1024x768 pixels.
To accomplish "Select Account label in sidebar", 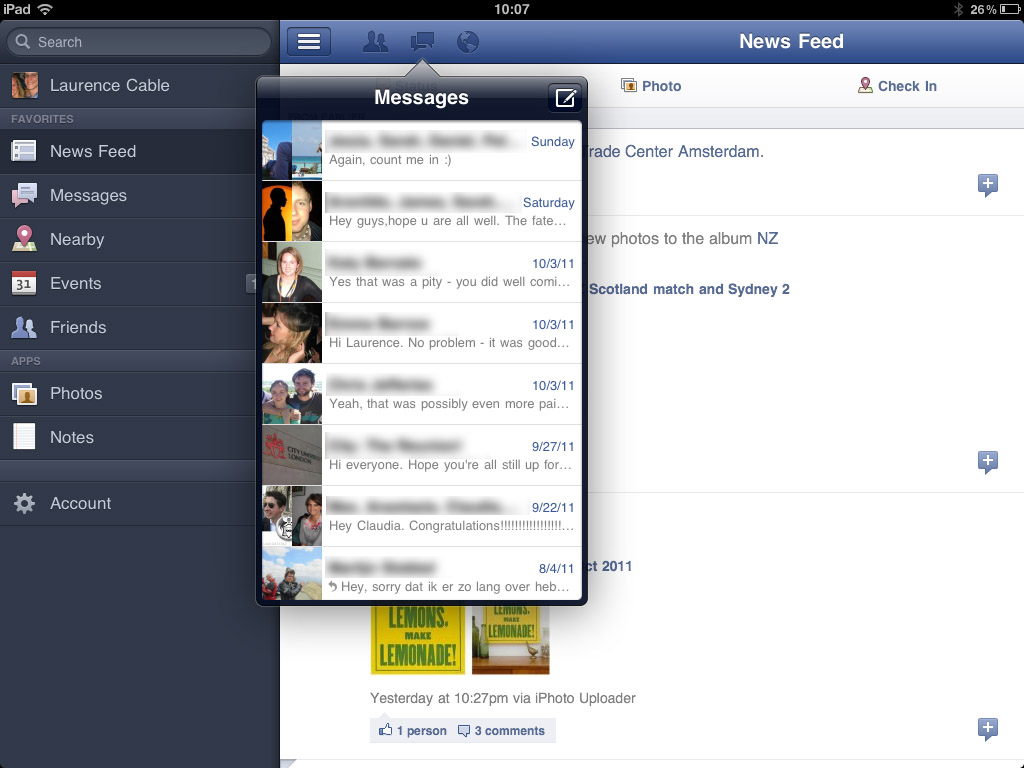I will [80, 503].
